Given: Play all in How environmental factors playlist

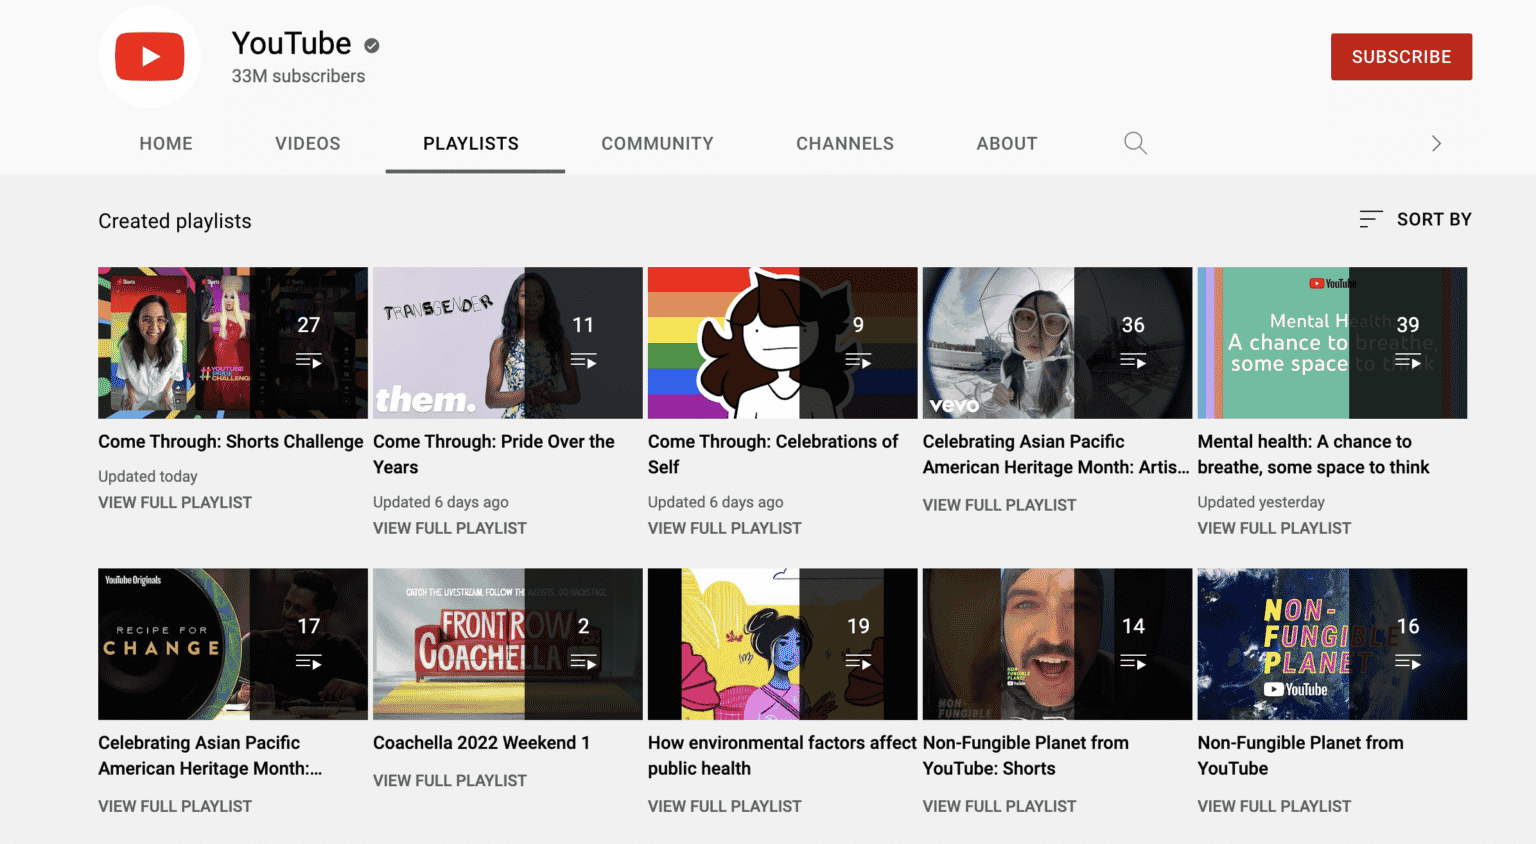Looking at the screenshot, I should click(858, 662).
